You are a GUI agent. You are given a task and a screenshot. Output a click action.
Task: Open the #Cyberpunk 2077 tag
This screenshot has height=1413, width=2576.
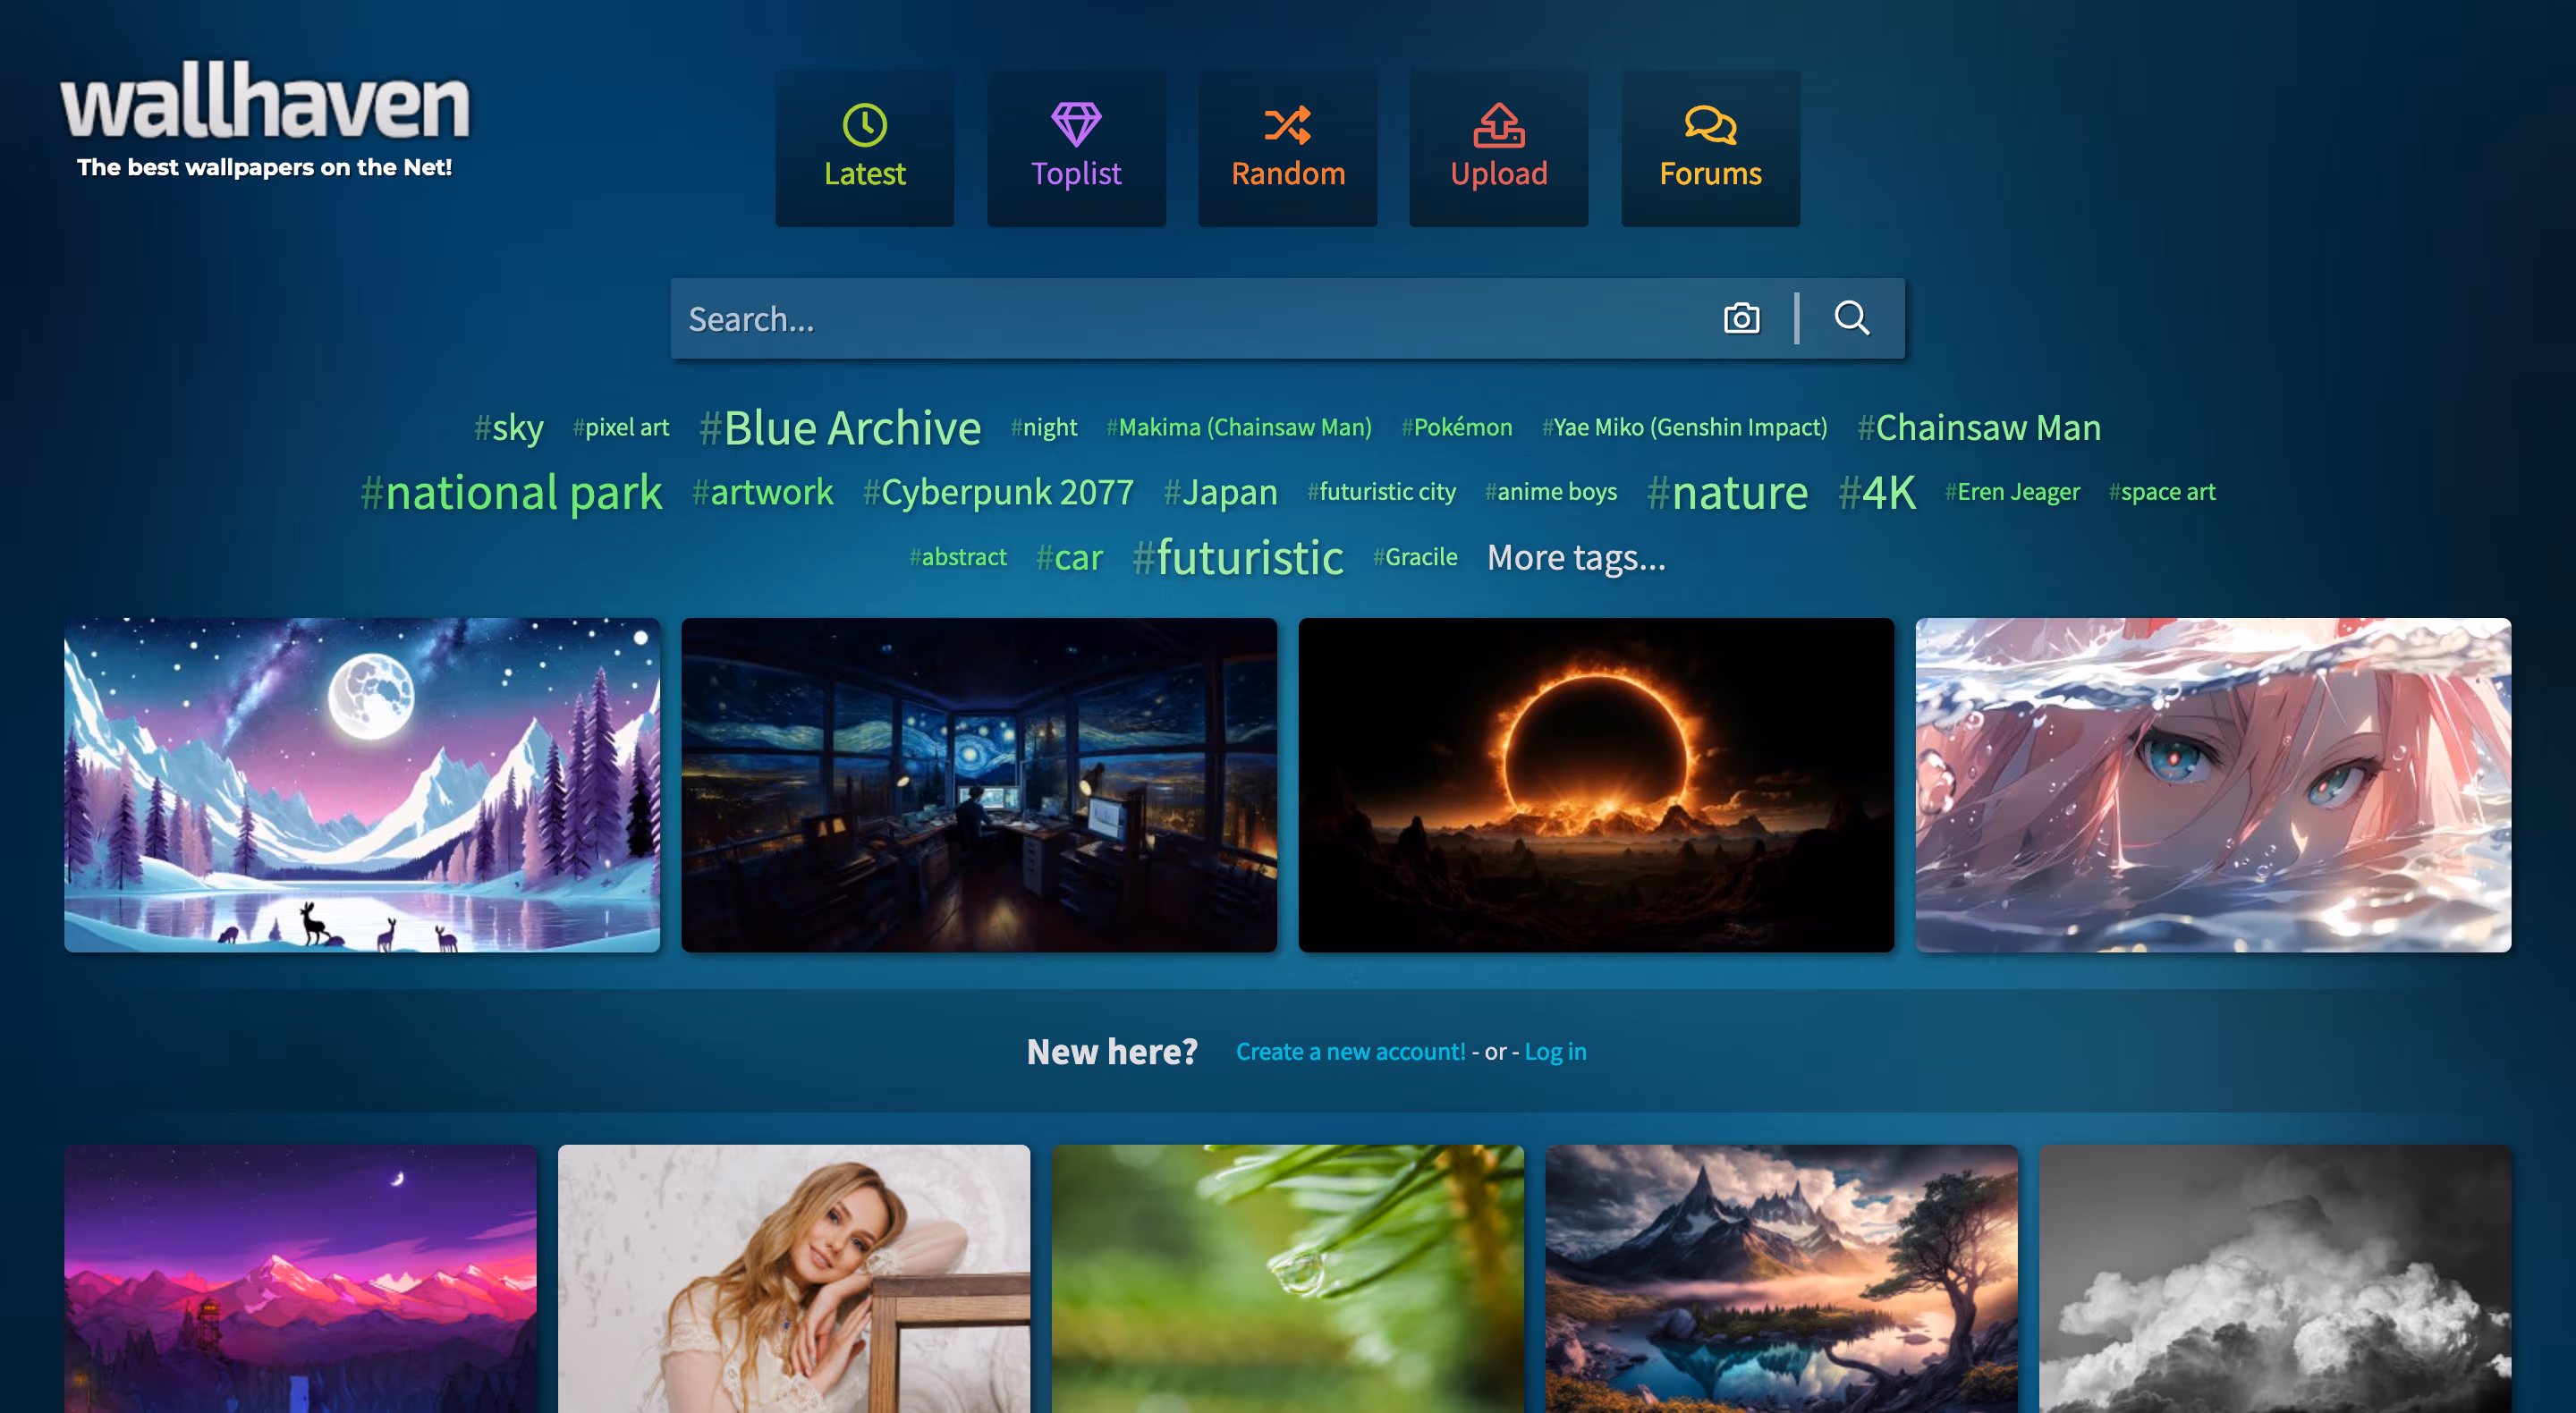coord(998,492)
